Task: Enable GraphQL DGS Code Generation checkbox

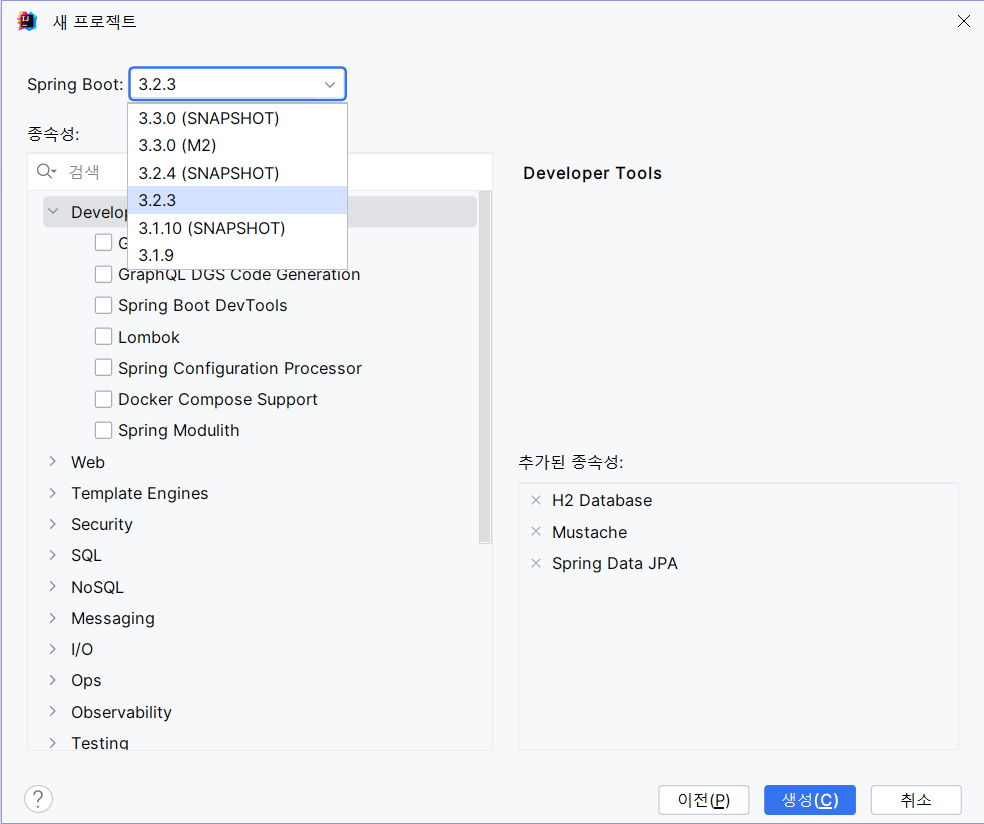Action: (x=104, y=274)
